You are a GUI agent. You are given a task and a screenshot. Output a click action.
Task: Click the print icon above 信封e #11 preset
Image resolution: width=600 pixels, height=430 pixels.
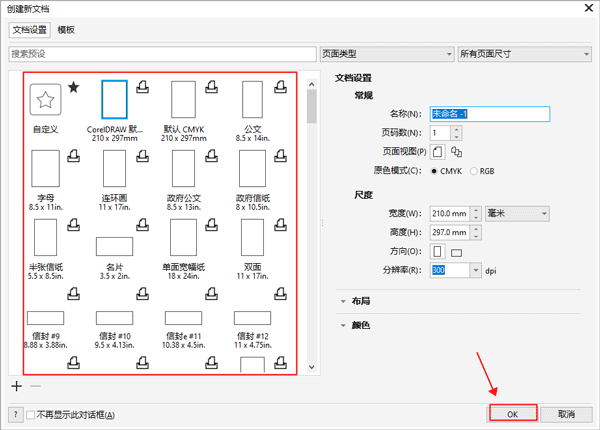point(211,294)
